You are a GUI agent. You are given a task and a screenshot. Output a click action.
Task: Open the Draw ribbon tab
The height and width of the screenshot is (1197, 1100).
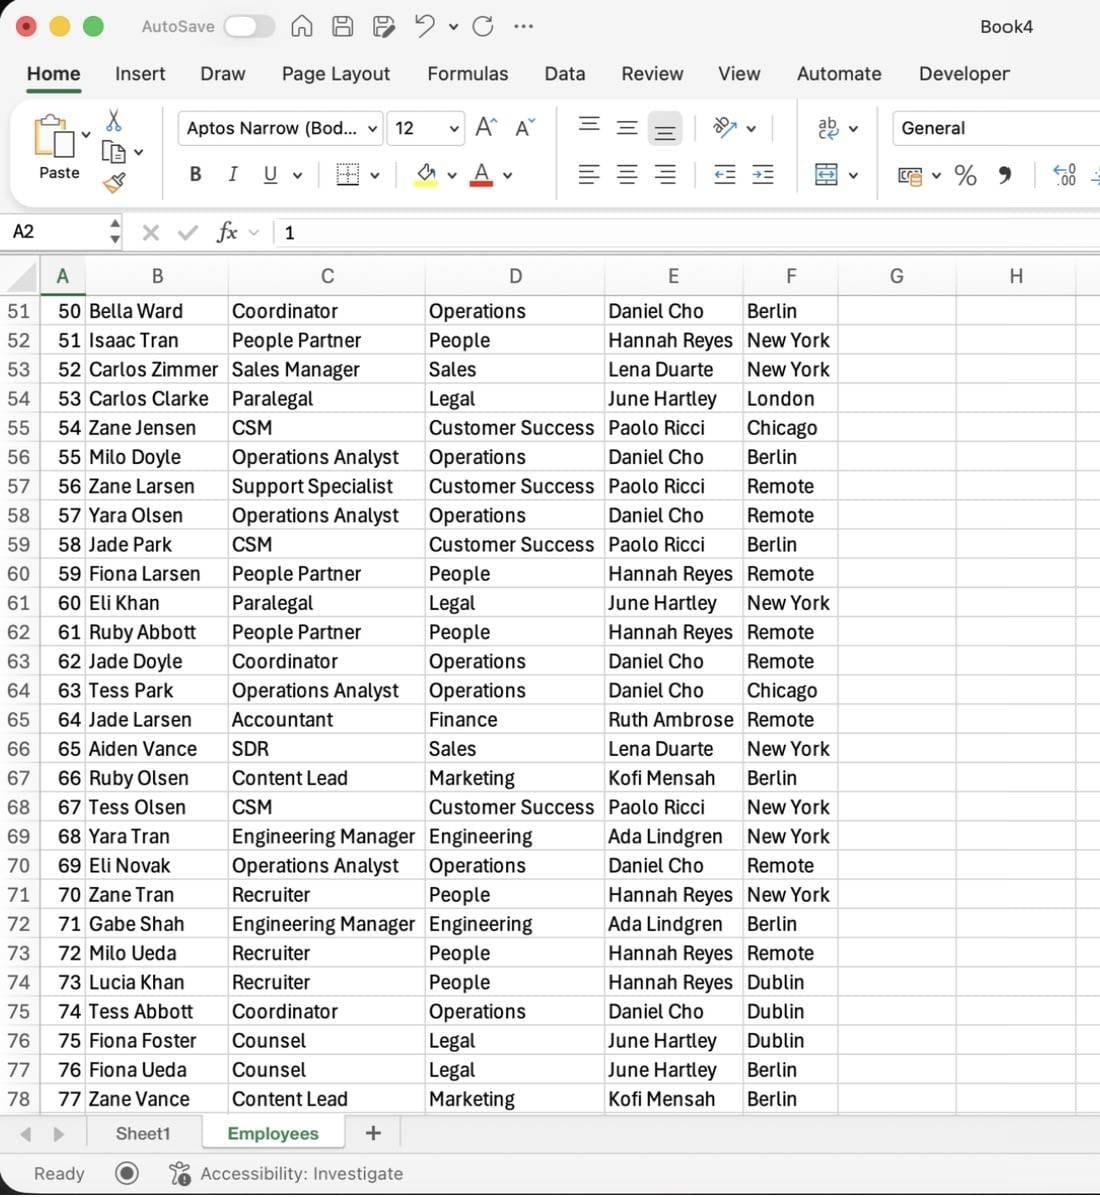click(x=223, y=74)
